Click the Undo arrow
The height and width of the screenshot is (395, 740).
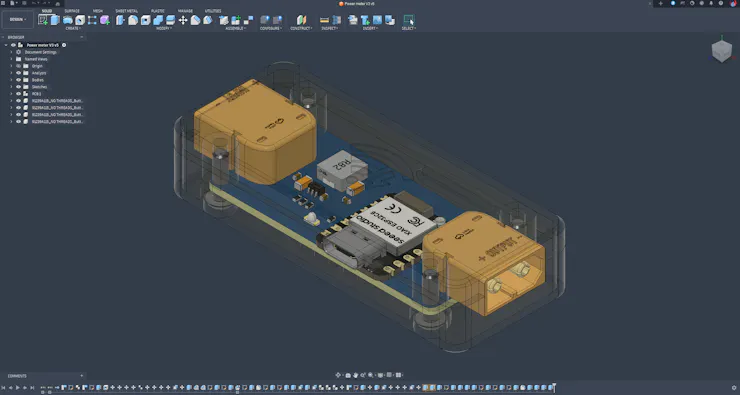(35, 3)
